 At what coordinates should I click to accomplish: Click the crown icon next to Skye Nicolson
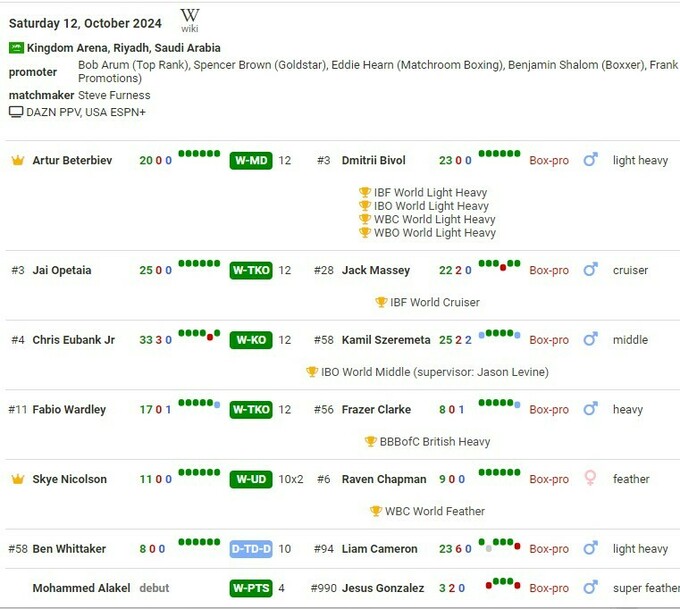click(x=17, y=479)
